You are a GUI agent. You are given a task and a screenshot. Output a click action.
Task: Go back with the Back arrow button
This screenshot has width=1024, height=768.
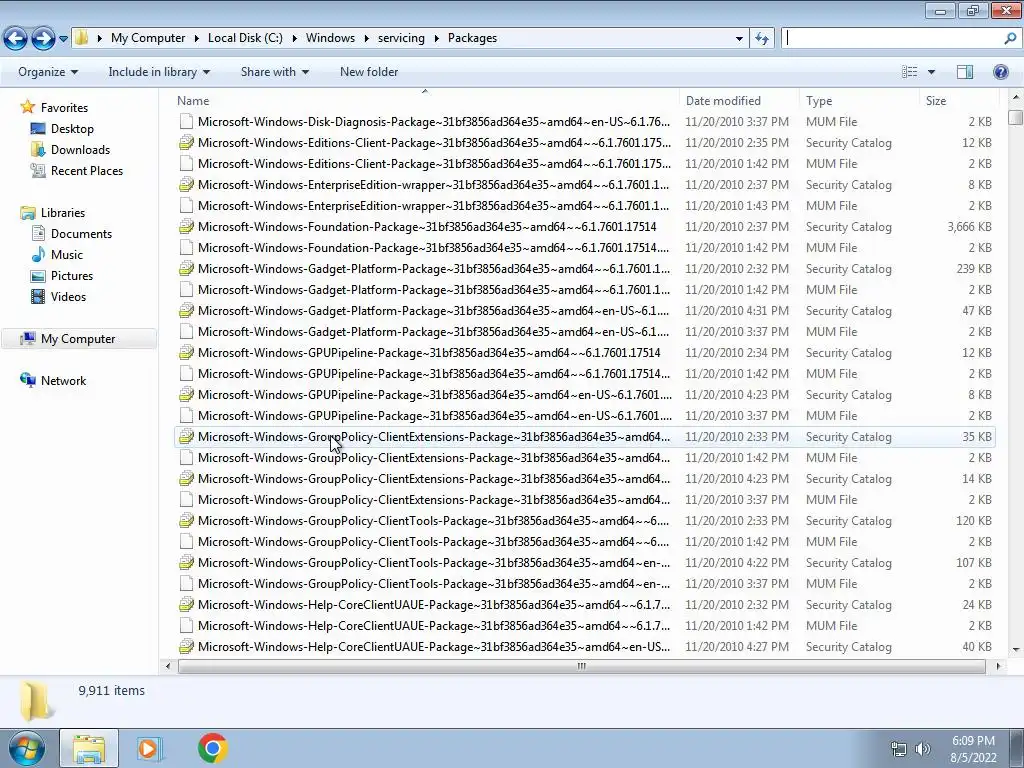16,39
